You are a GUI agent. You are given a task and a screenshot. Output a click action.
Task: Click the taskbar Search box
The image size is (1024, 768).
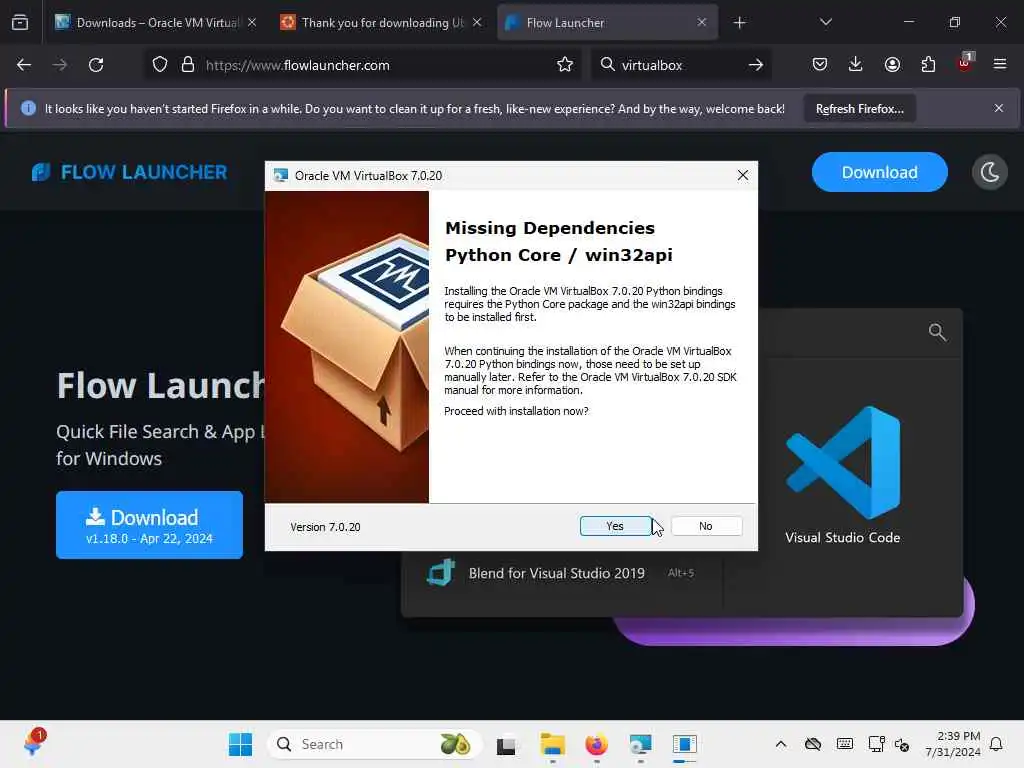click(374, 744)
